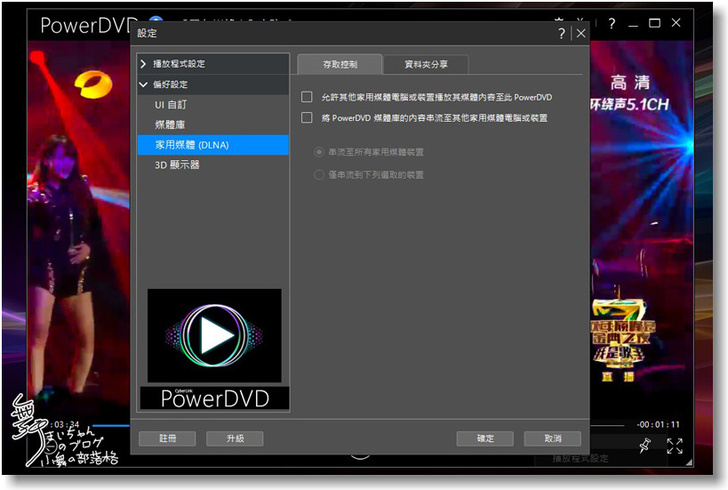The image size is (728, 490).
Task: Select 串流至所有家用媒體裝置 radio option
Action: 319,152
